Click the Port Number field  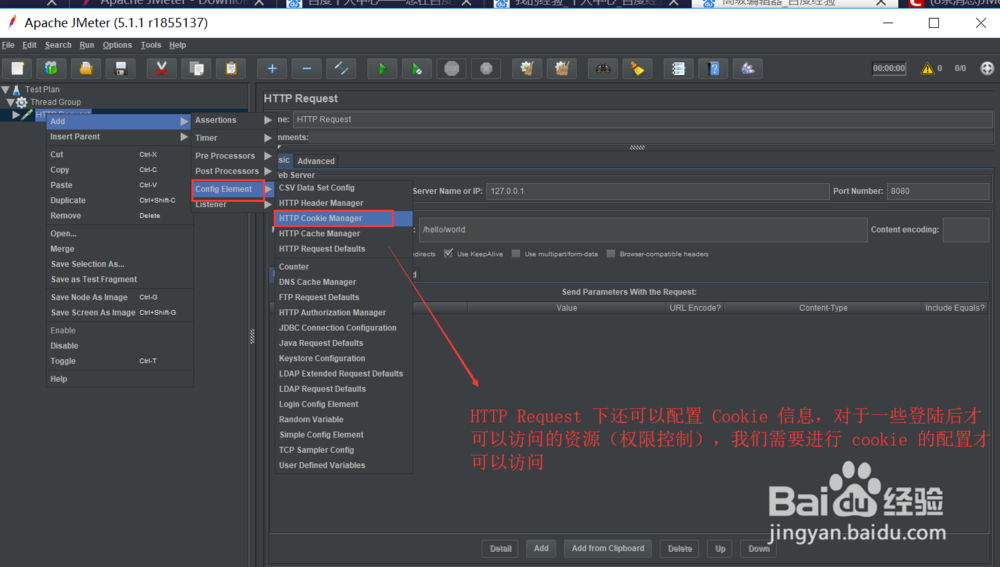coord(938,191)
